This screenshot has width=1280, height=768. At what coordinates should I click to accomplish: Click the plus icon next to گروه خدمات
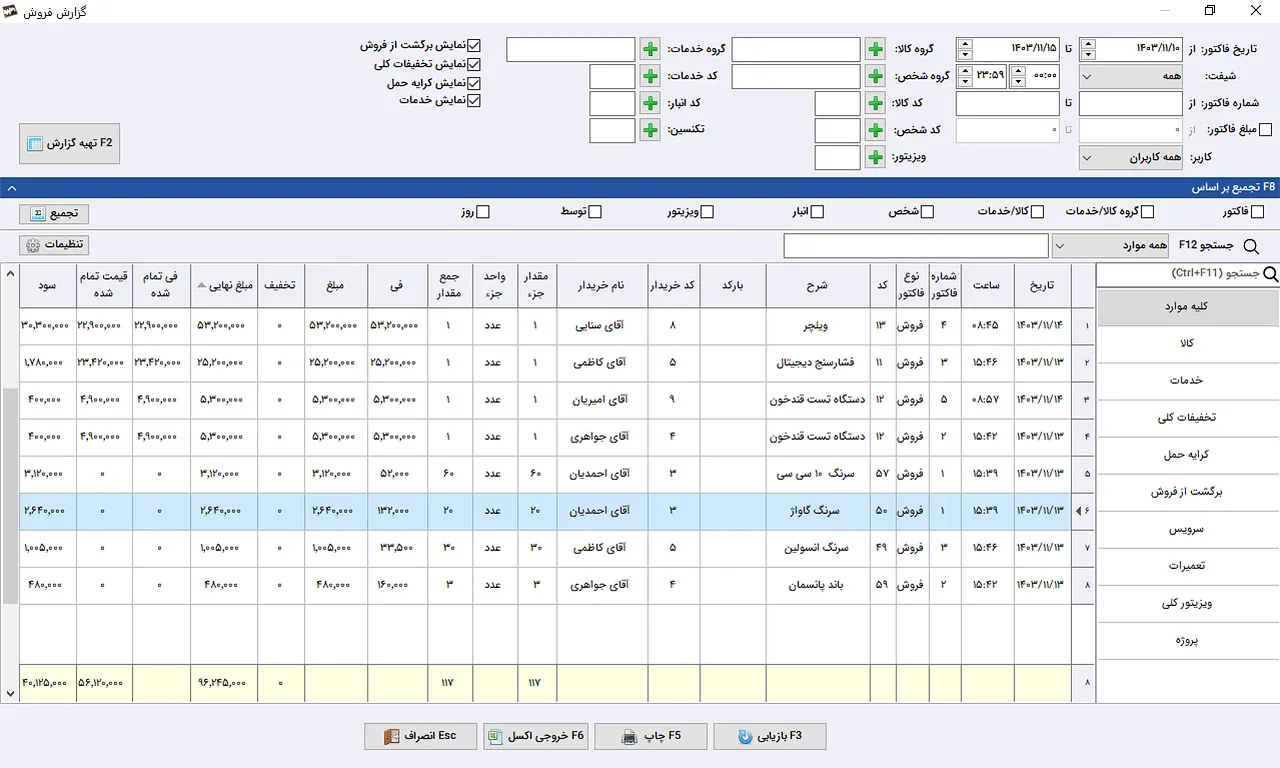click(650, 49)
